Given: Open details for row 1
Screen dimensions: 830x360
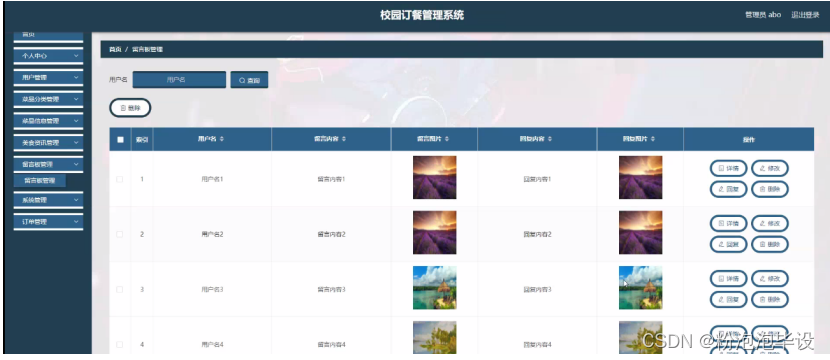Looking at the screenshot, I should tap(728, 168).
